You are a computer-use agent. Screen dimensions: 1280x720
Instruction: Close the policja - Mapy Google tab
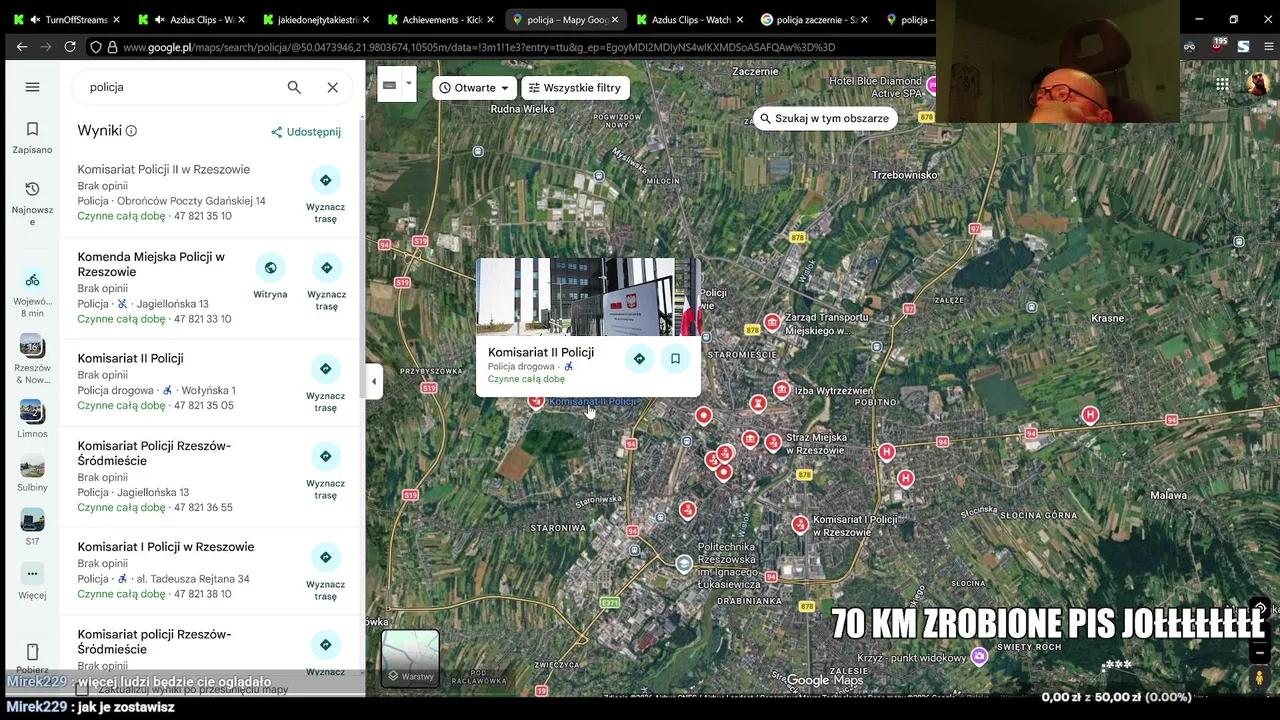tap(614, 19)
